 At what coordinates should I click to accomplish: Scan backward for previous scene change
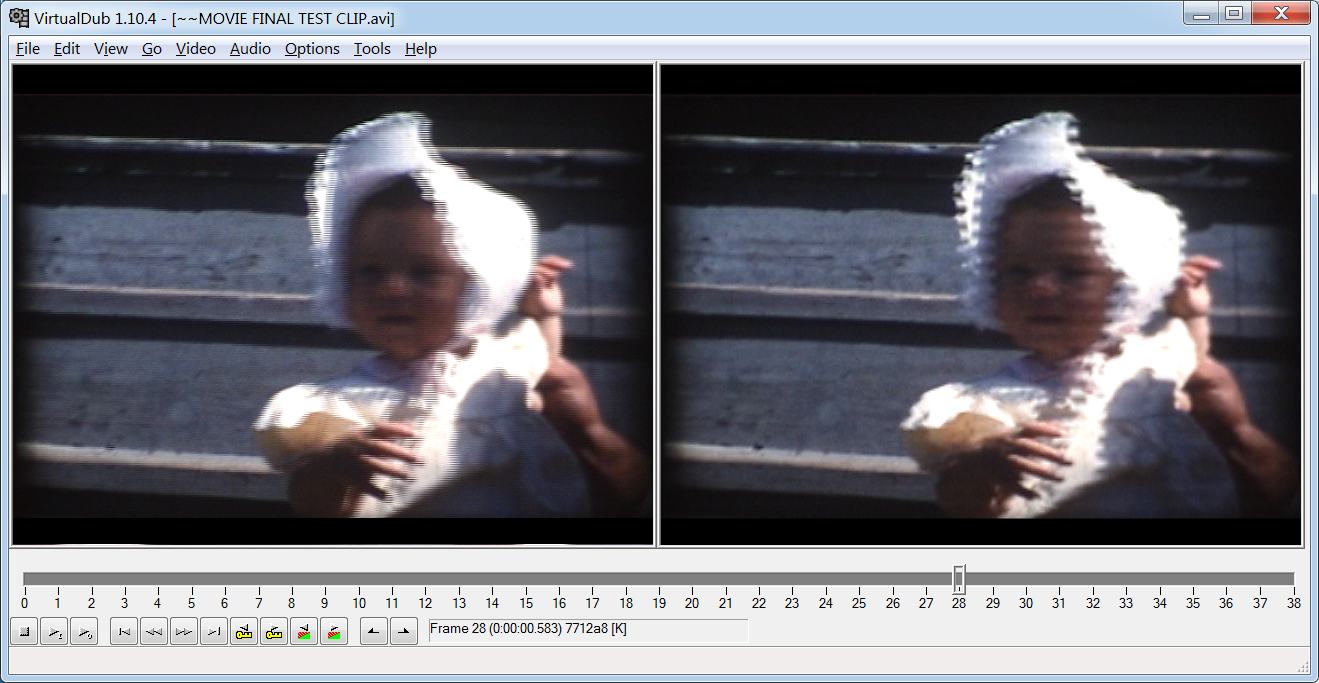pyautogui.click(x=304, y=631)
